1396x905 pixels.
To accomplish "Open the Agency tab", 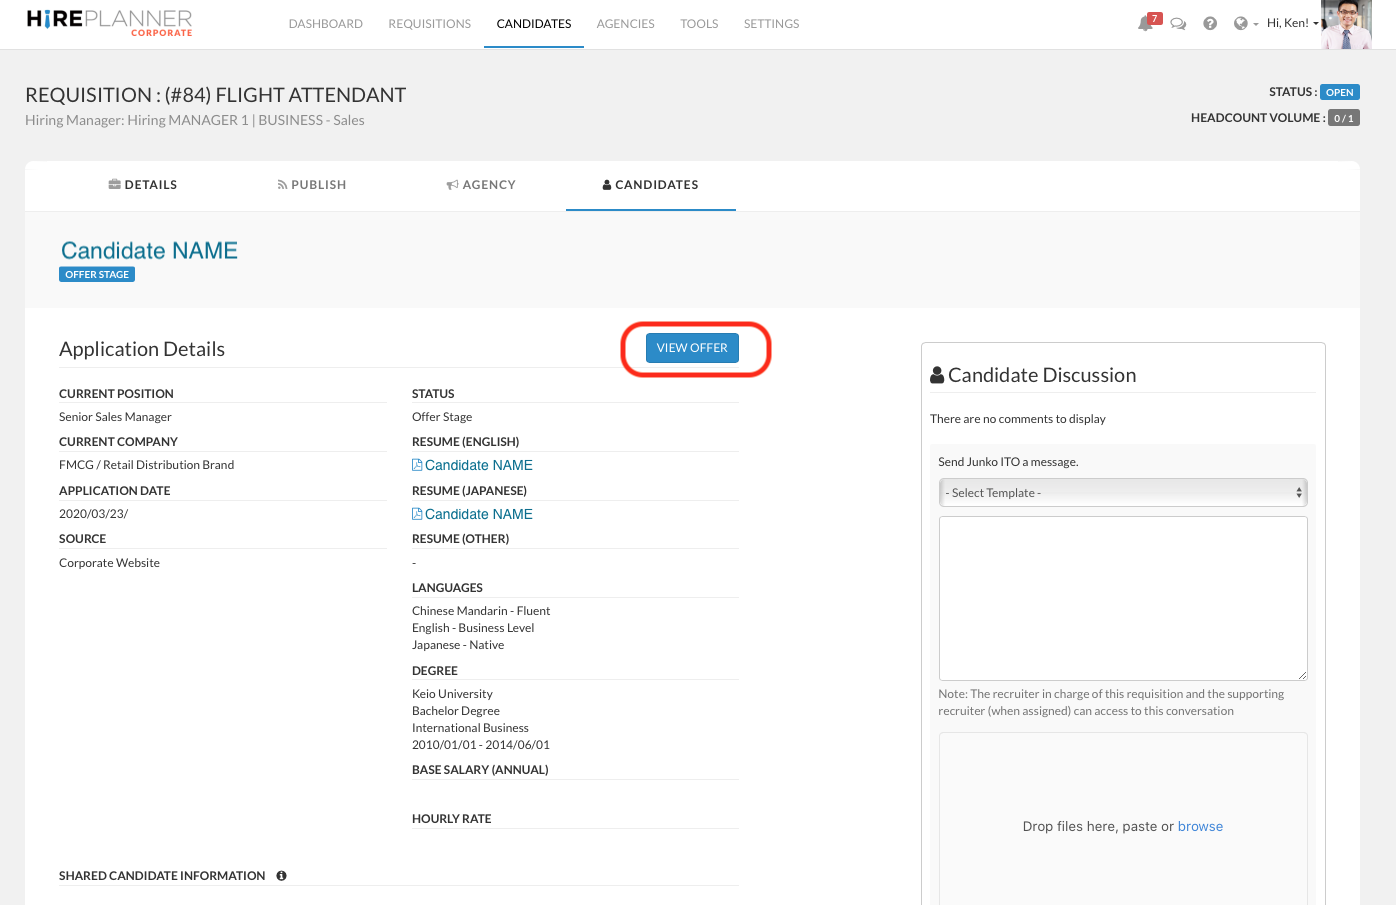I will click(481, 185).
